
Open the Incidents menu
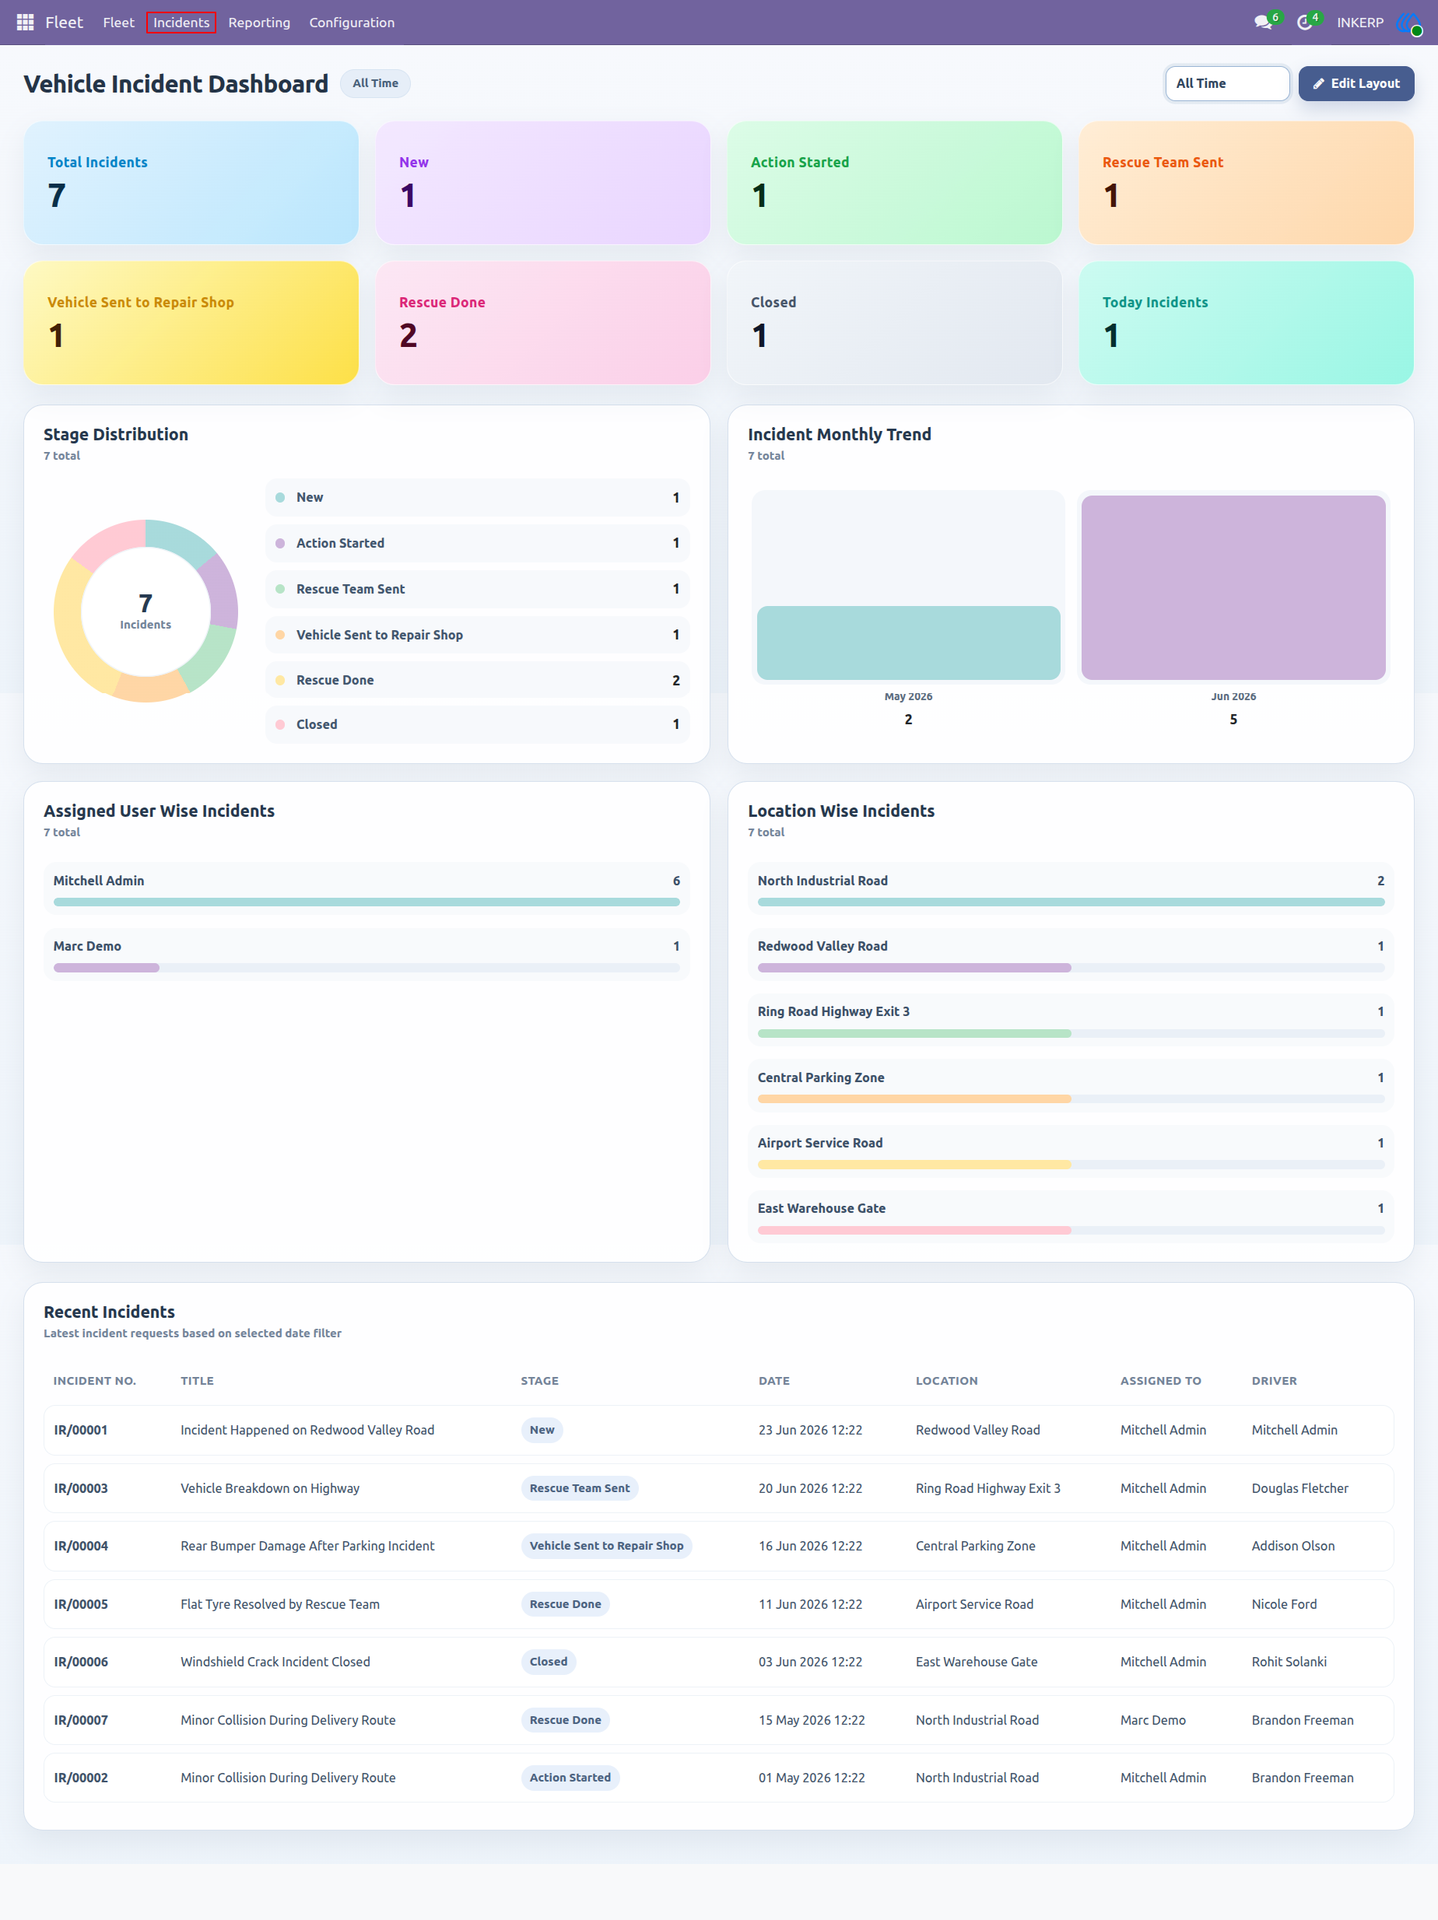point(181,22)
